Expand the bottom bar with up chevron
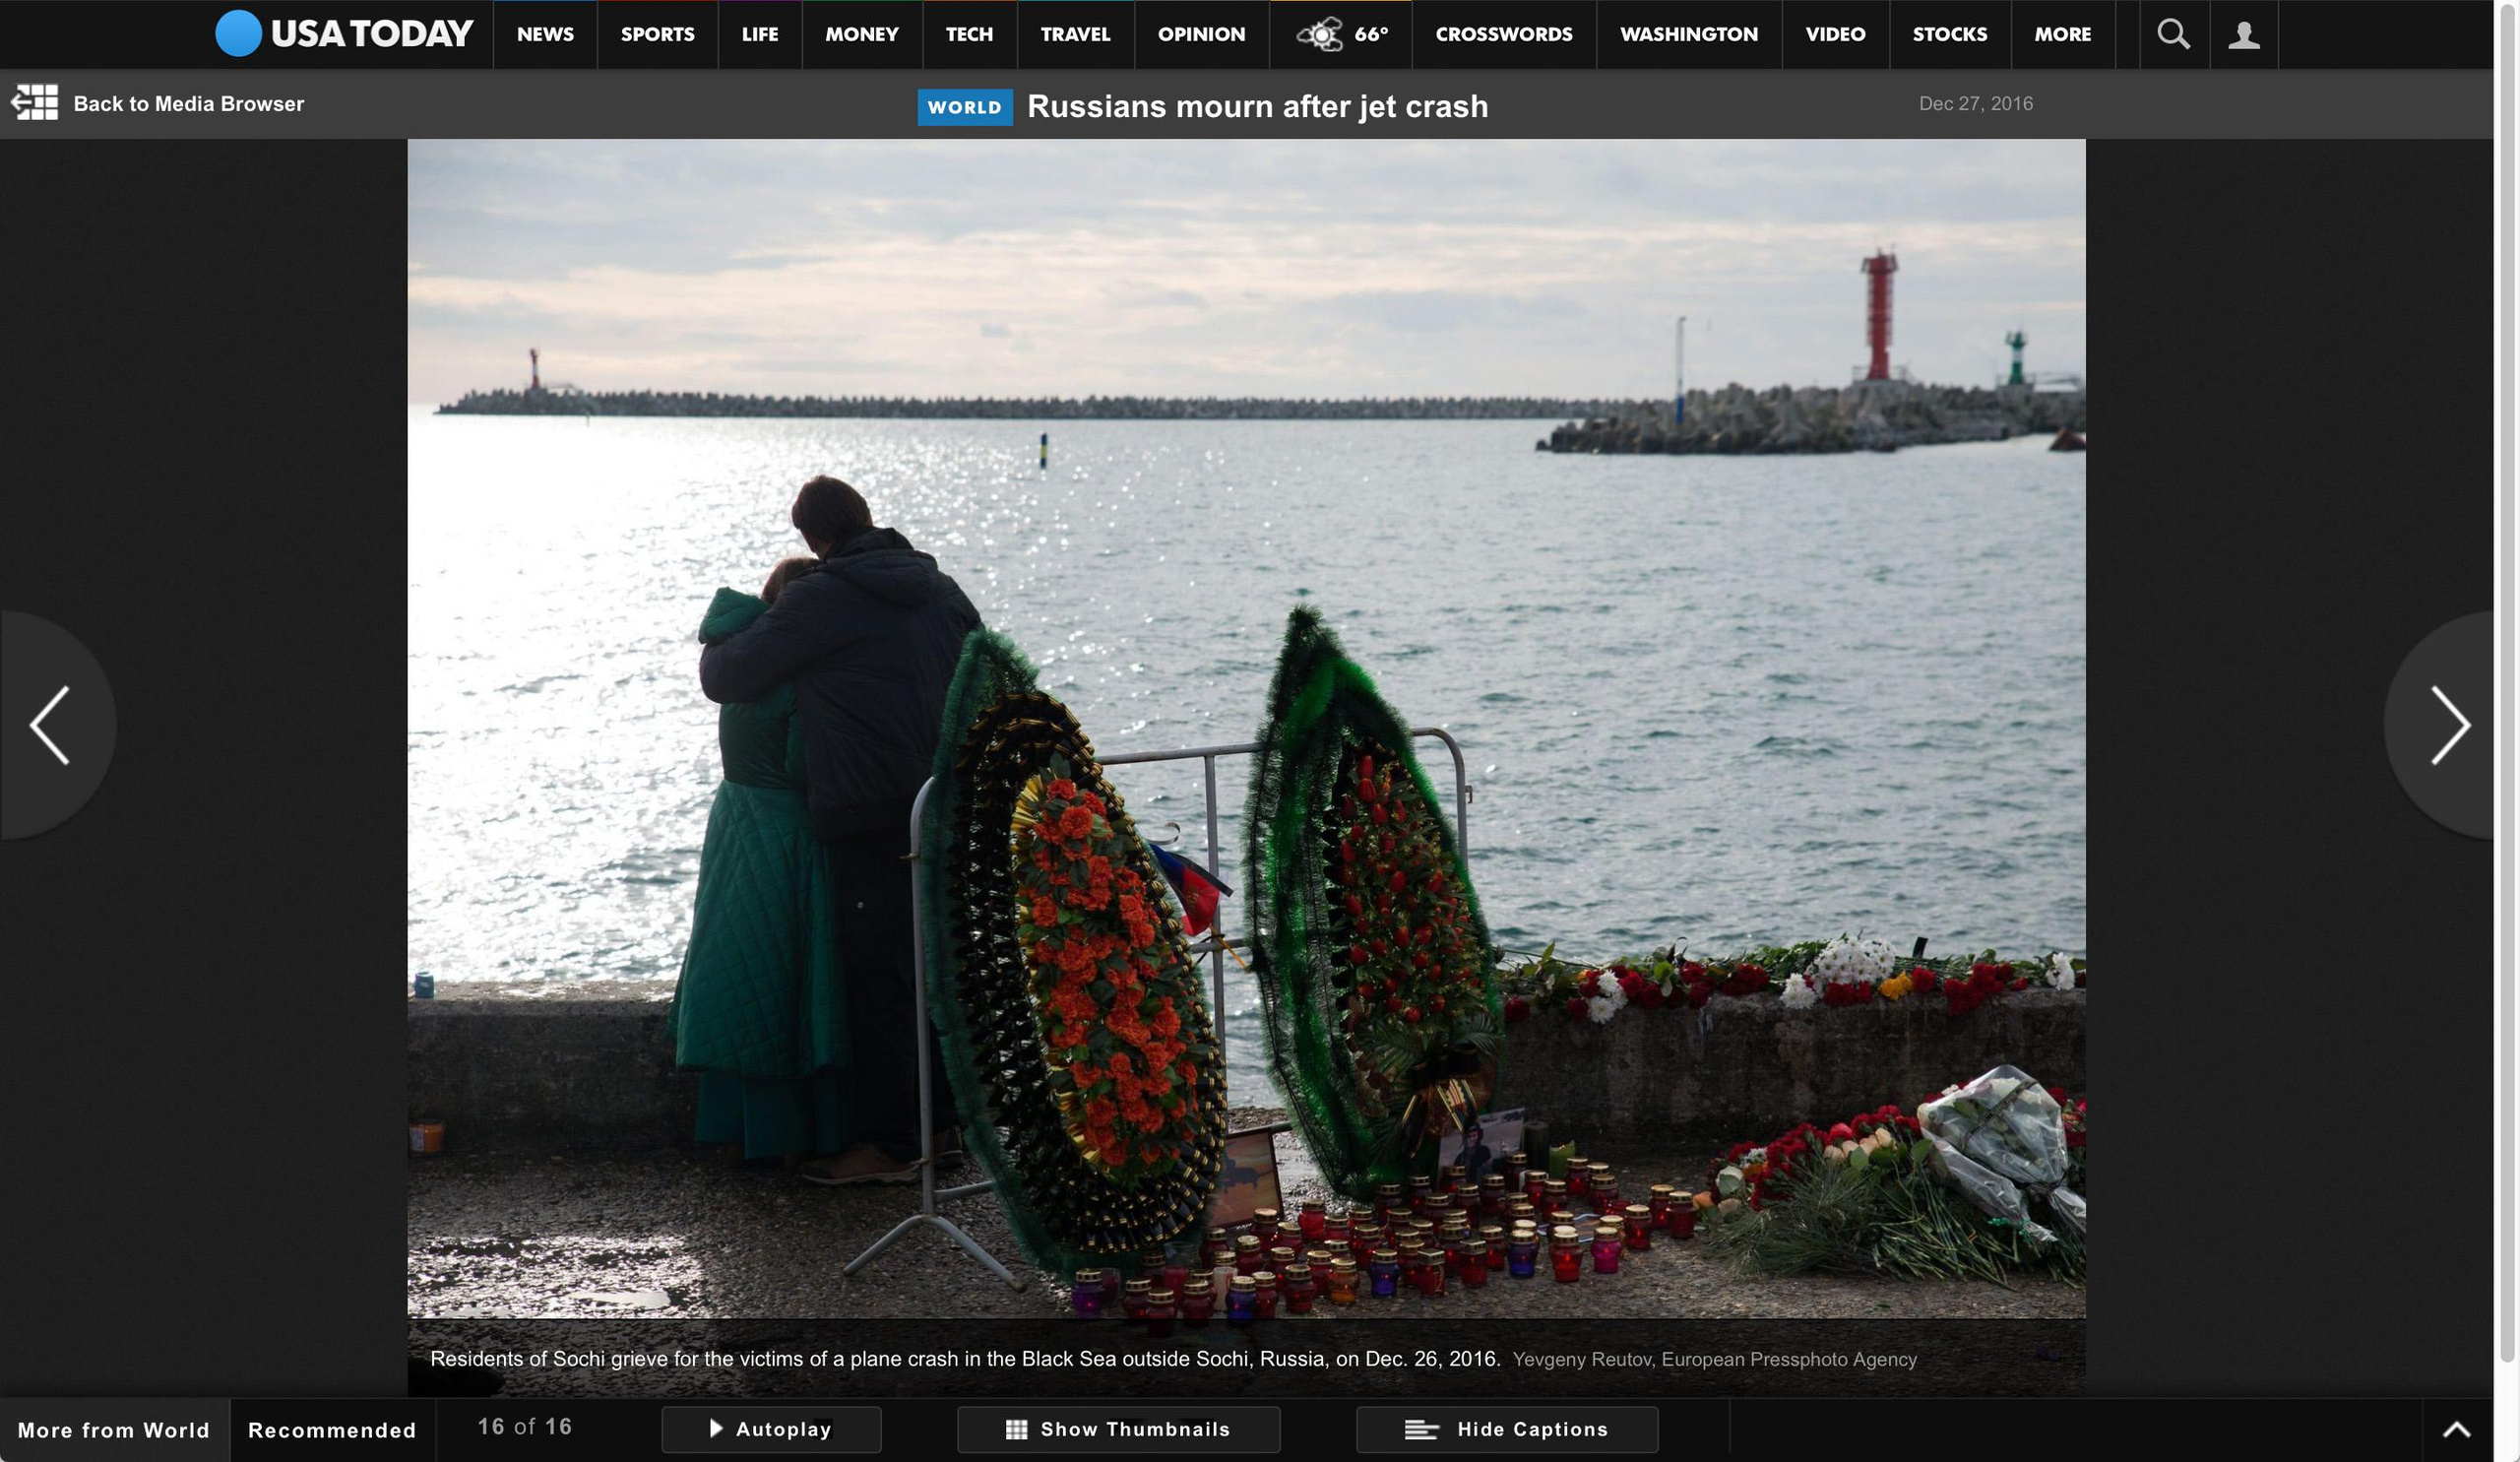 click(x=2456, y=1430)
